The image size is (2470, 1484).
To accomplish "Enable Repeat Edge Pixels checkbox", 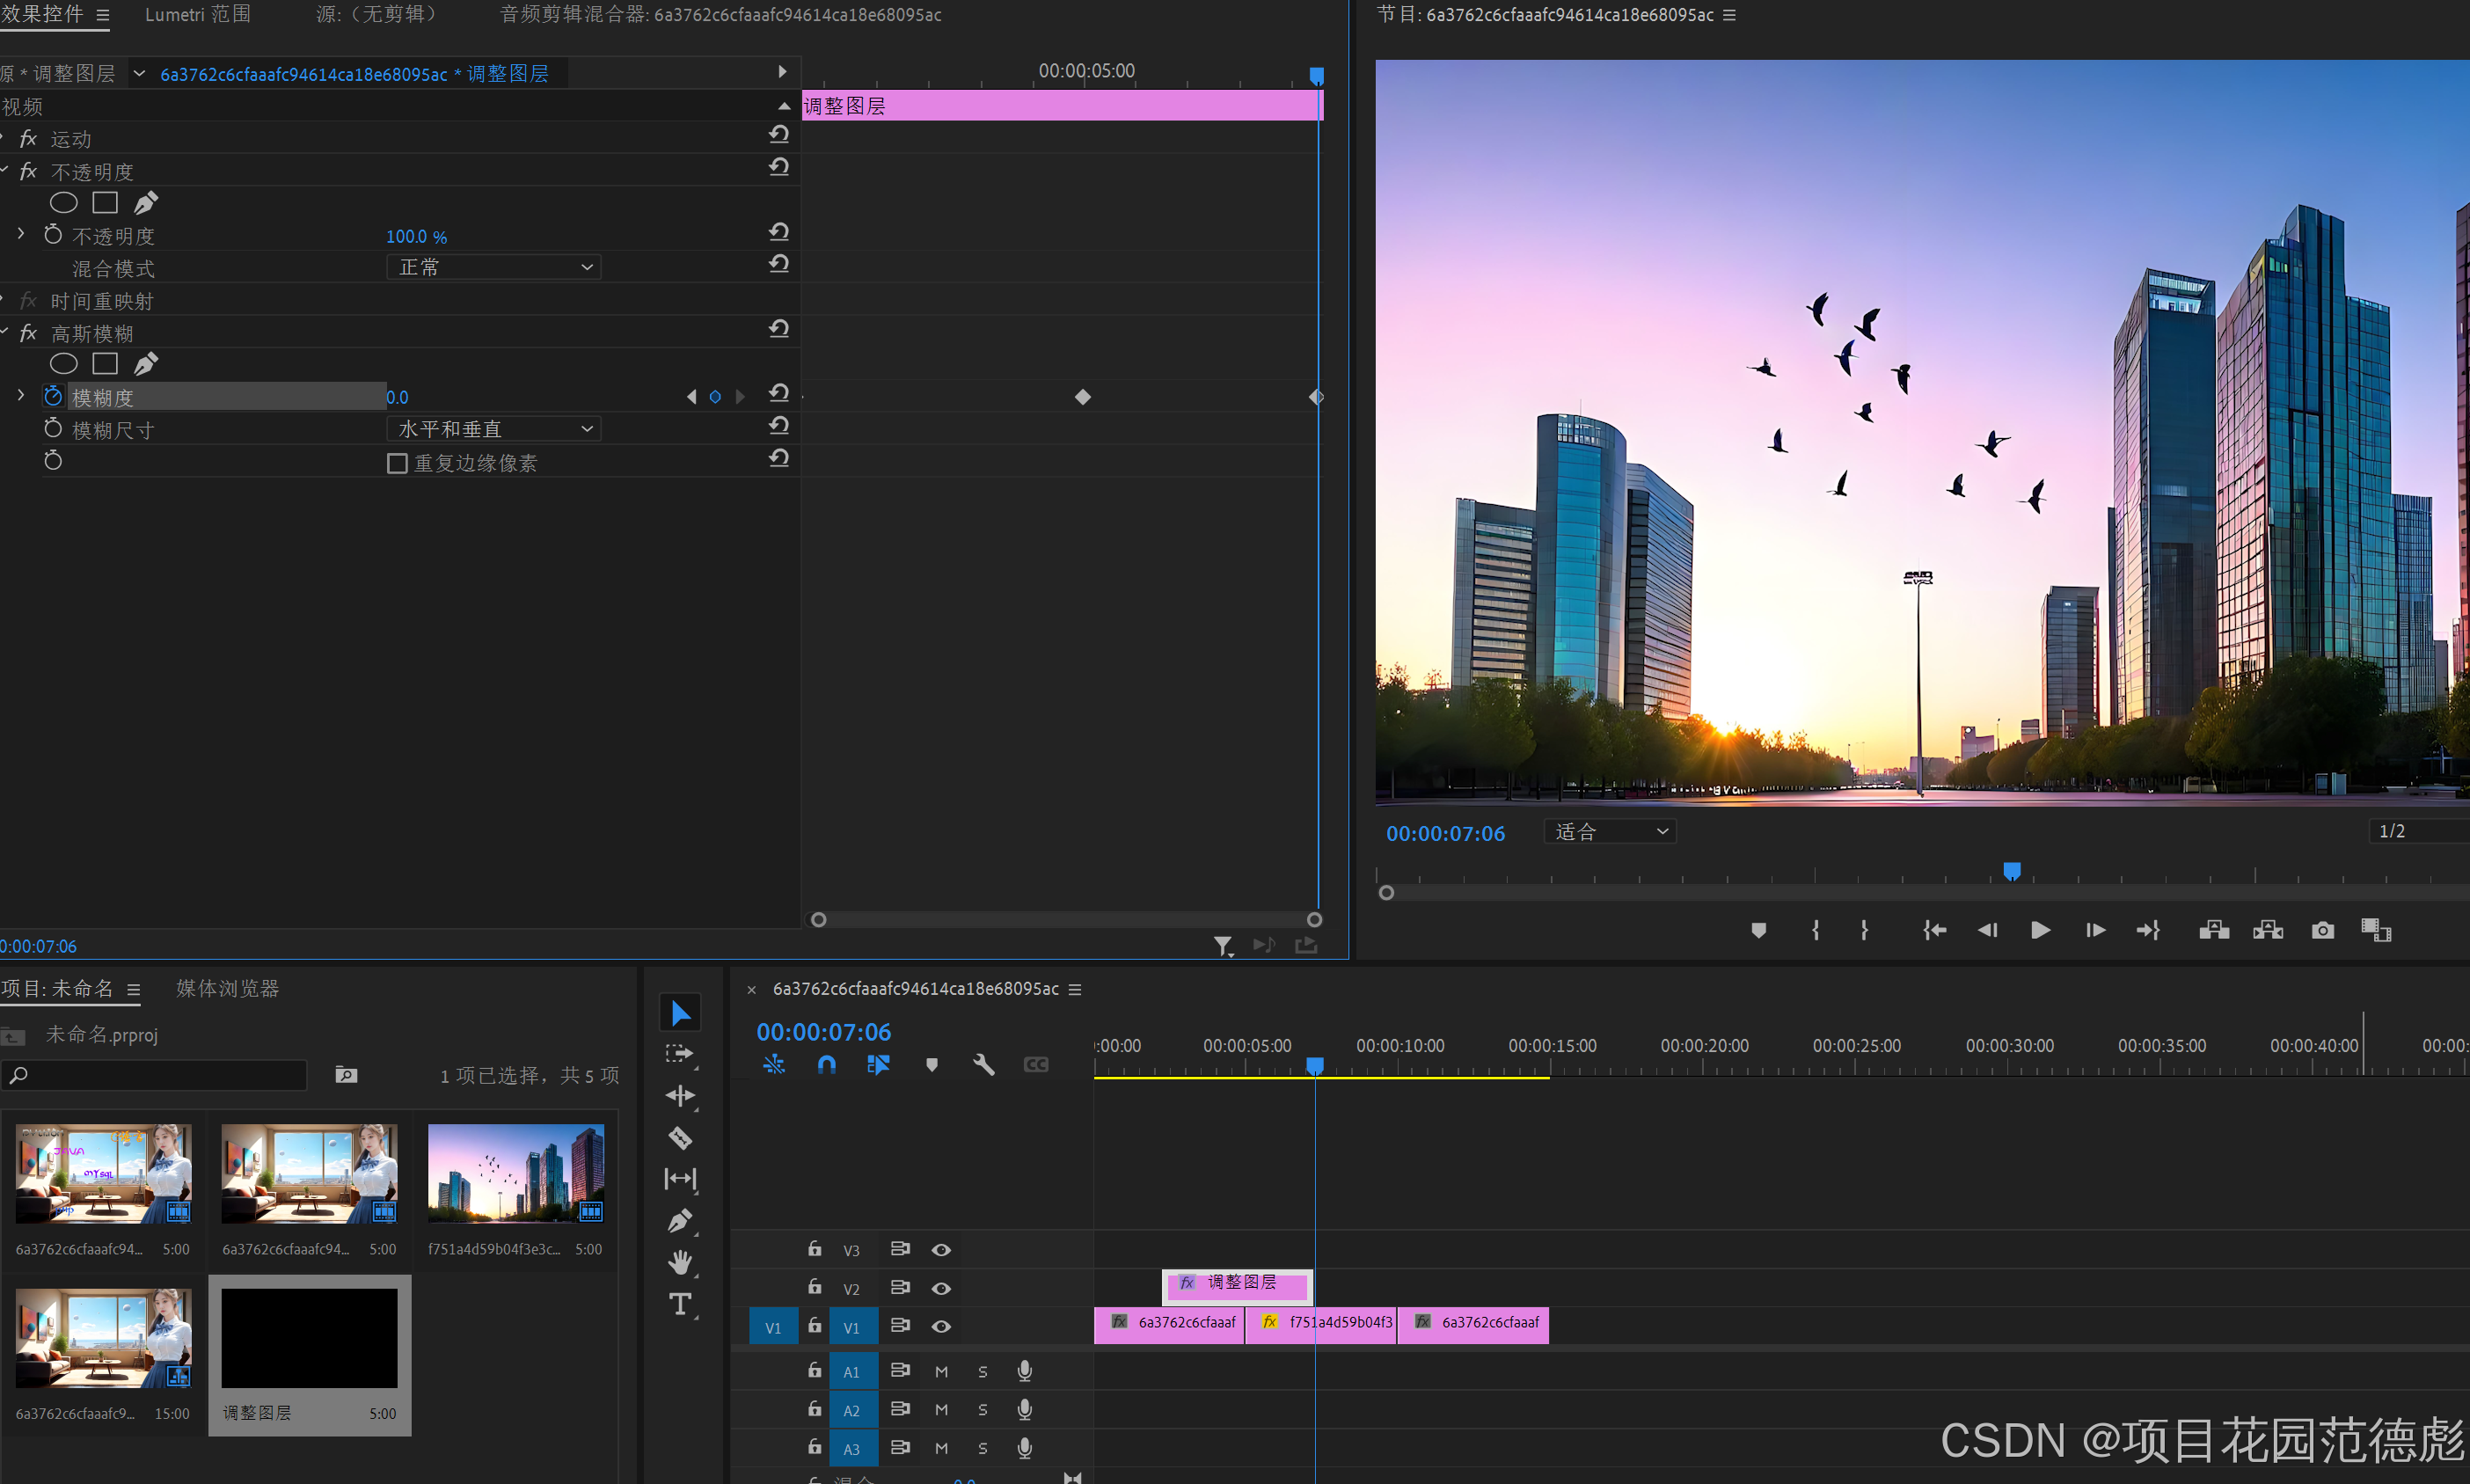I will (397, 463).
